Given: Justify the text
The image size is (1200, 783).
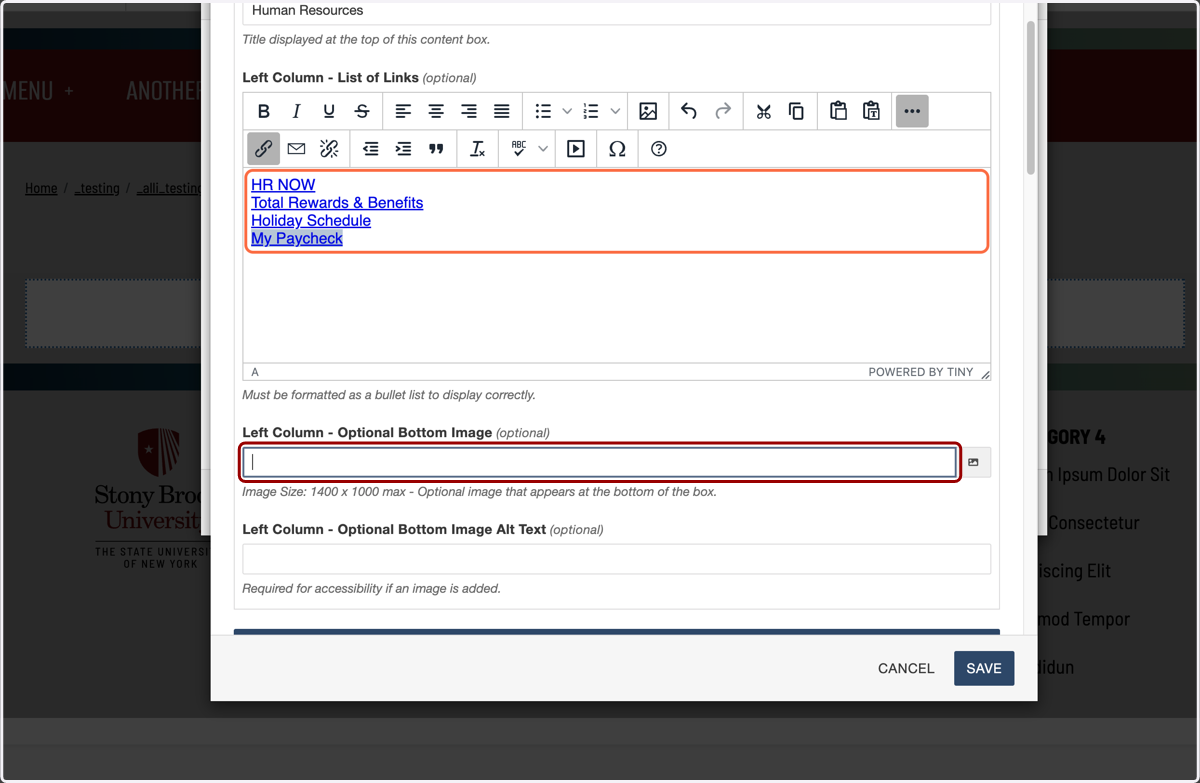Looking at the screenshot, I should (502, 111).
